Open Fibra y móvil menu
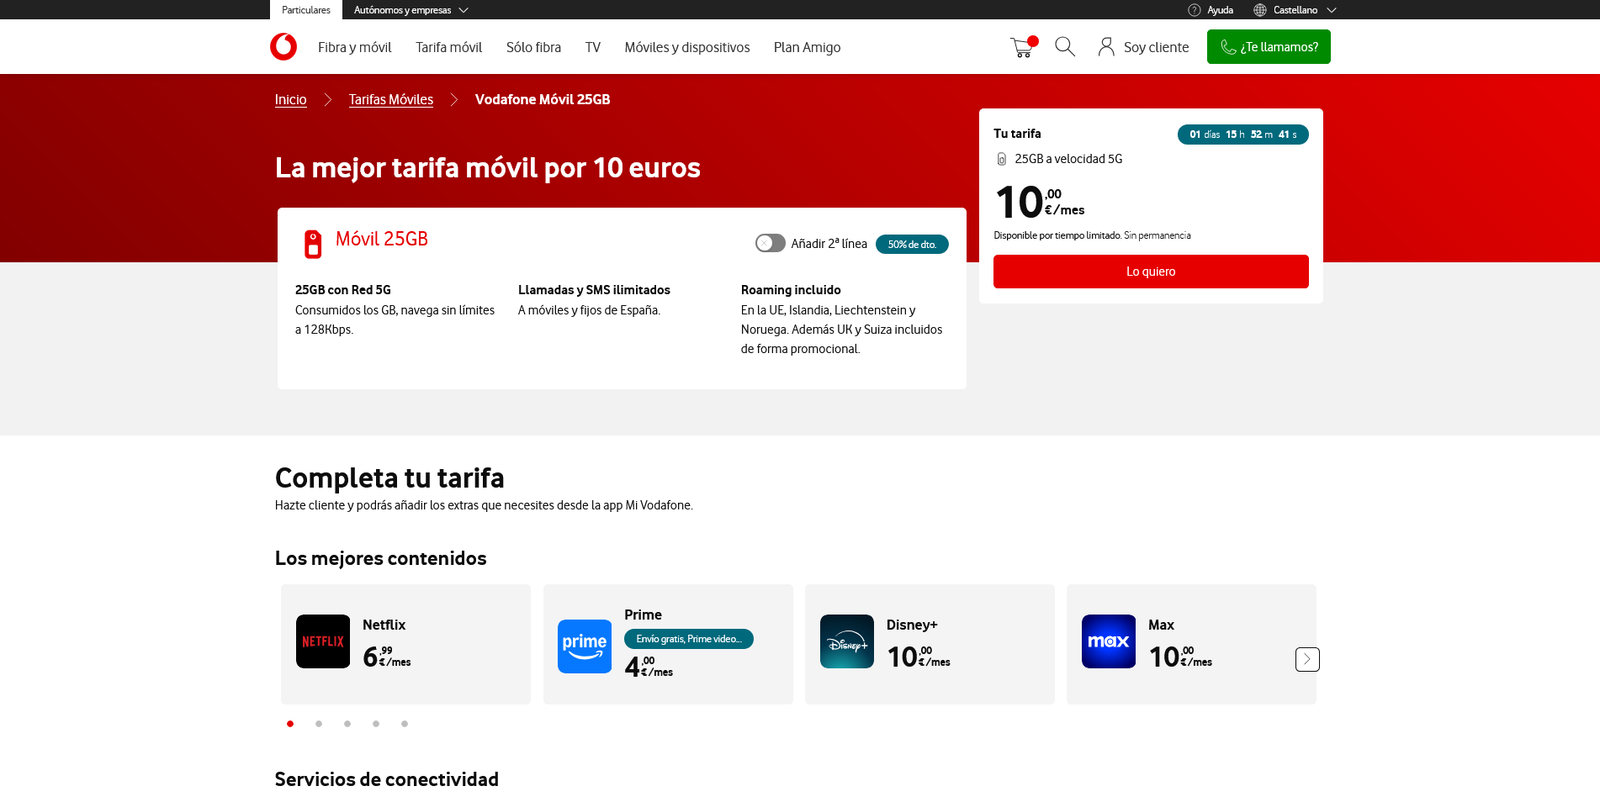 [x=354, y=47]
